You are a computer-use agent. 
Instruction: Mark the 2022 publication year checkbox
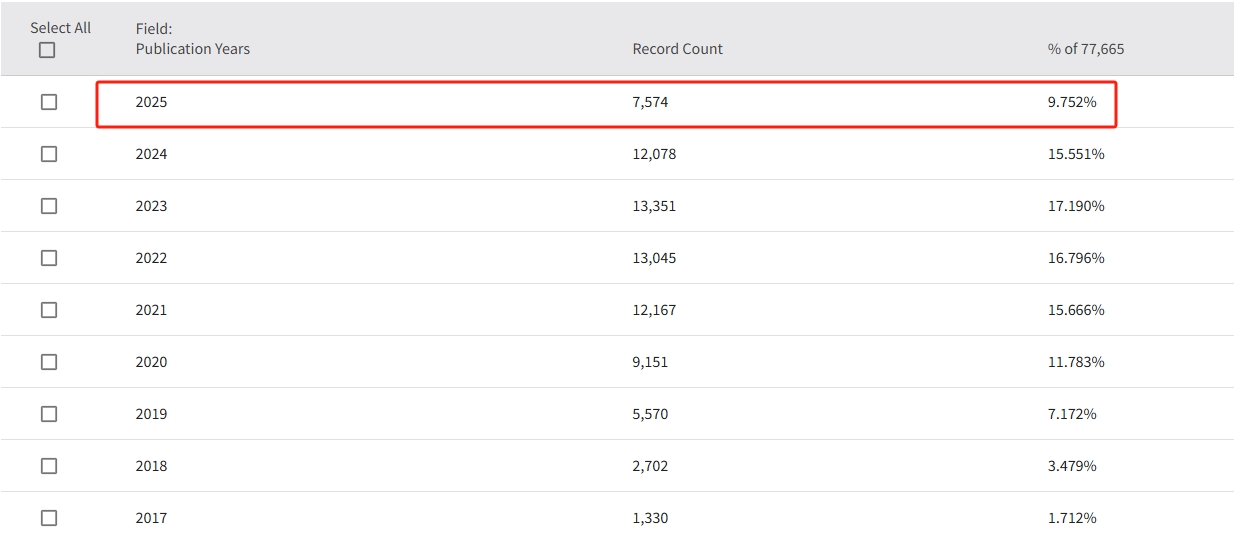pyautogui.click(x=49, y=258)
